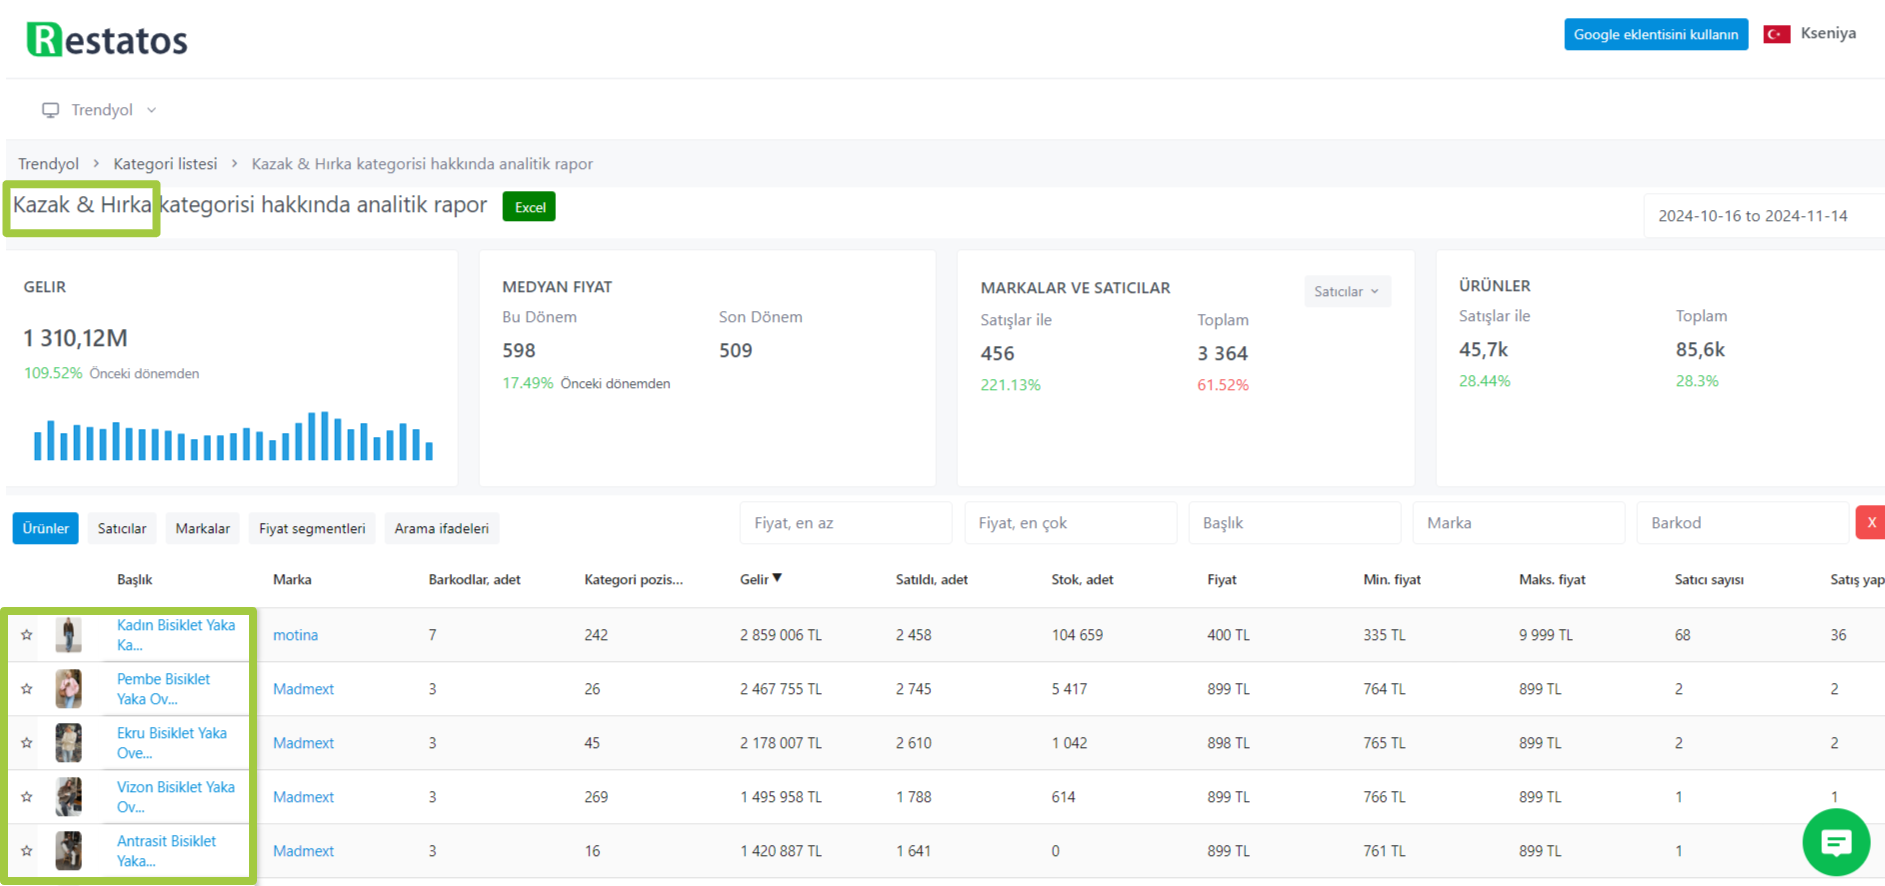Click the Başlık filter input field

click(1294, 523)
